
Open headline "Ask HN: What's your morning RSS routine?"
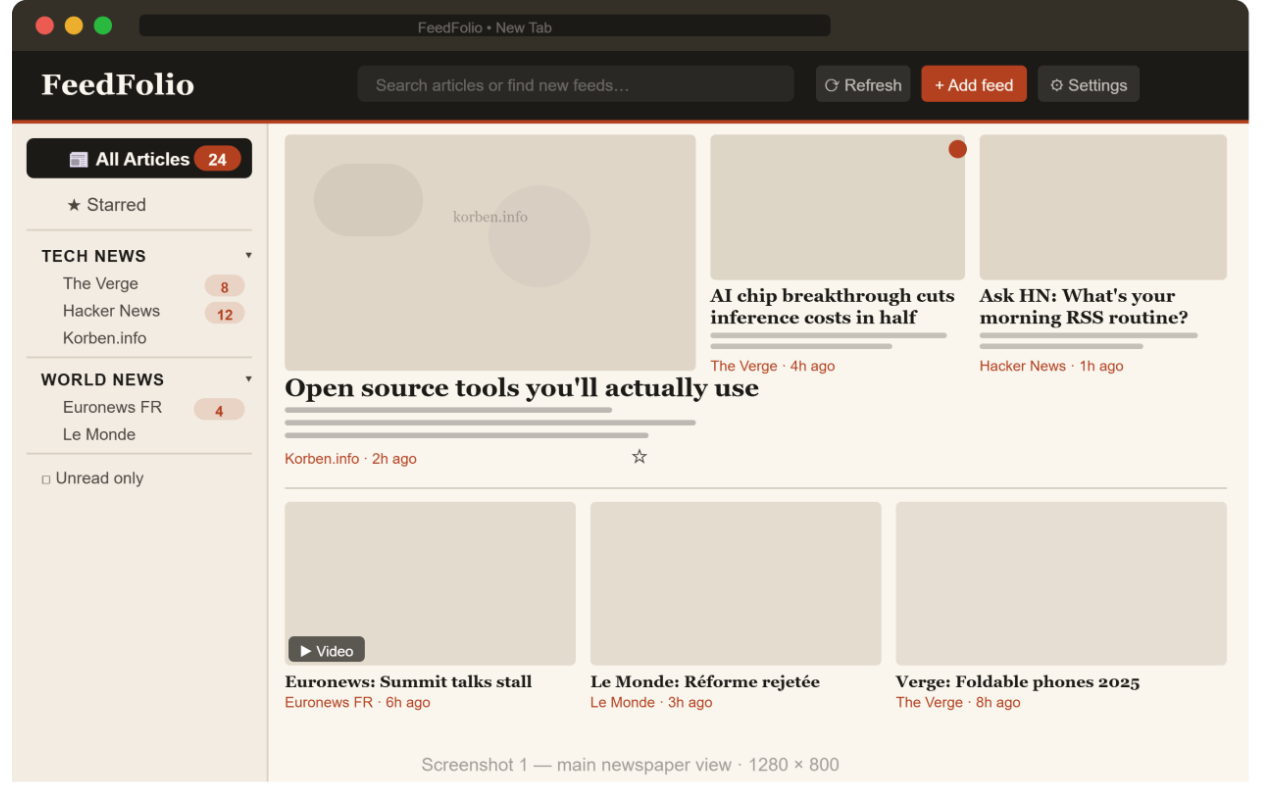pos(1084,307)
